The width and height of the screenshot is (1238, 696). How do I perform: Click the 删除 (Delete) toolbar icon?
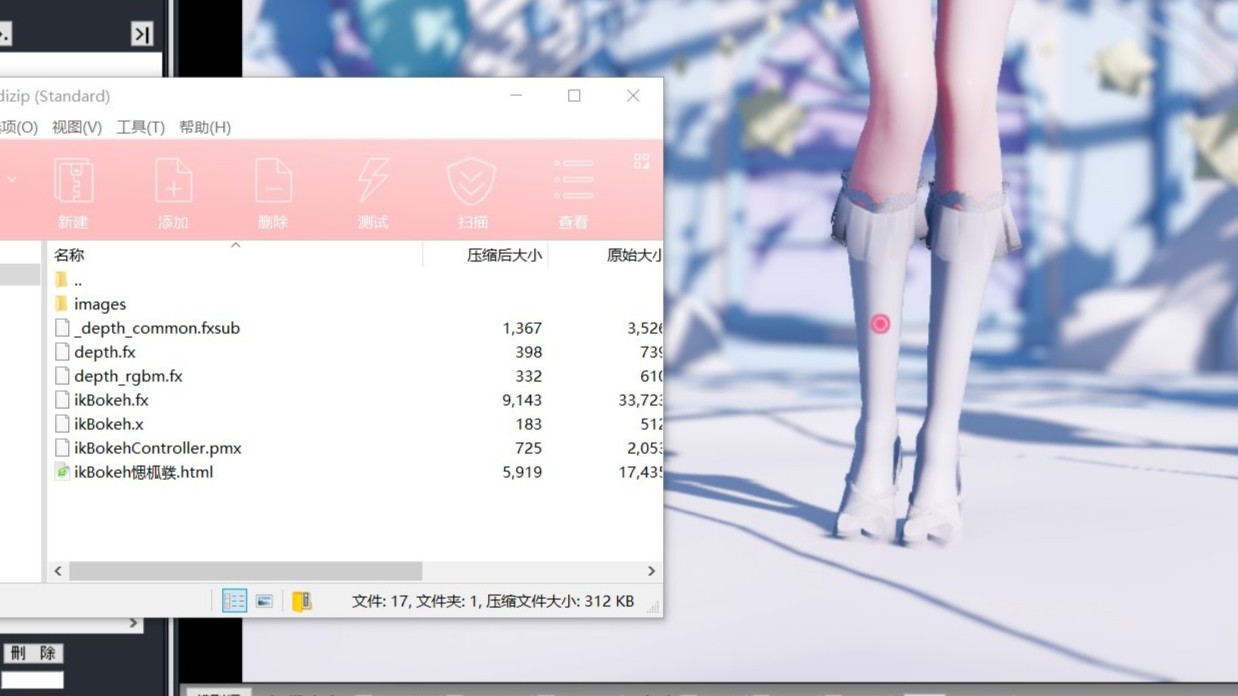coord(273,183)
